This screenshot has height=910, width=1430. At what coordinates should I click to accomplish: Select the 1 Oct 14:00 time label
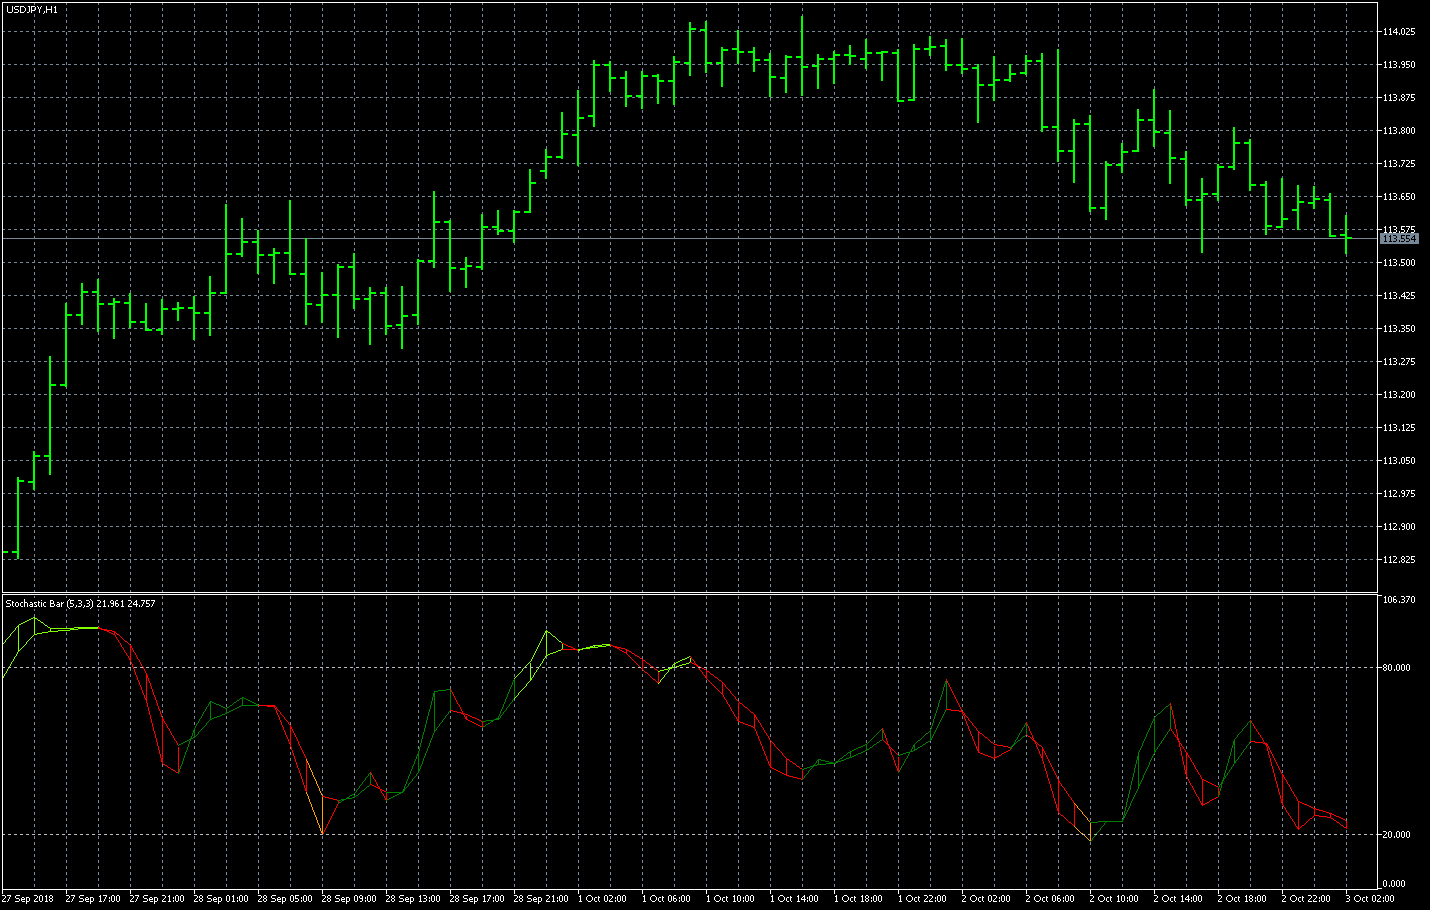tap(796, 899)
